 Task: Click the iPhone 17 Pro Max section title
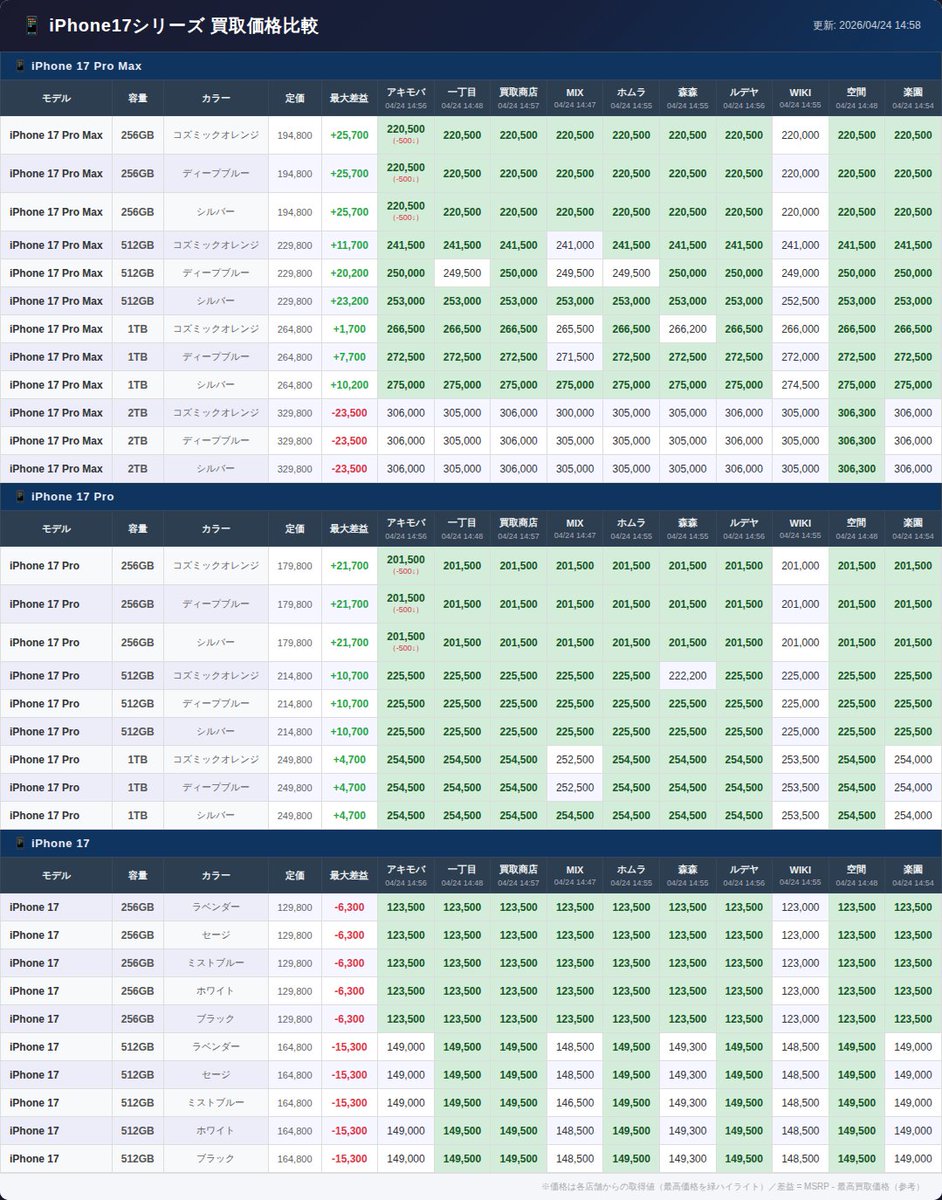click(x=87, y=66)
